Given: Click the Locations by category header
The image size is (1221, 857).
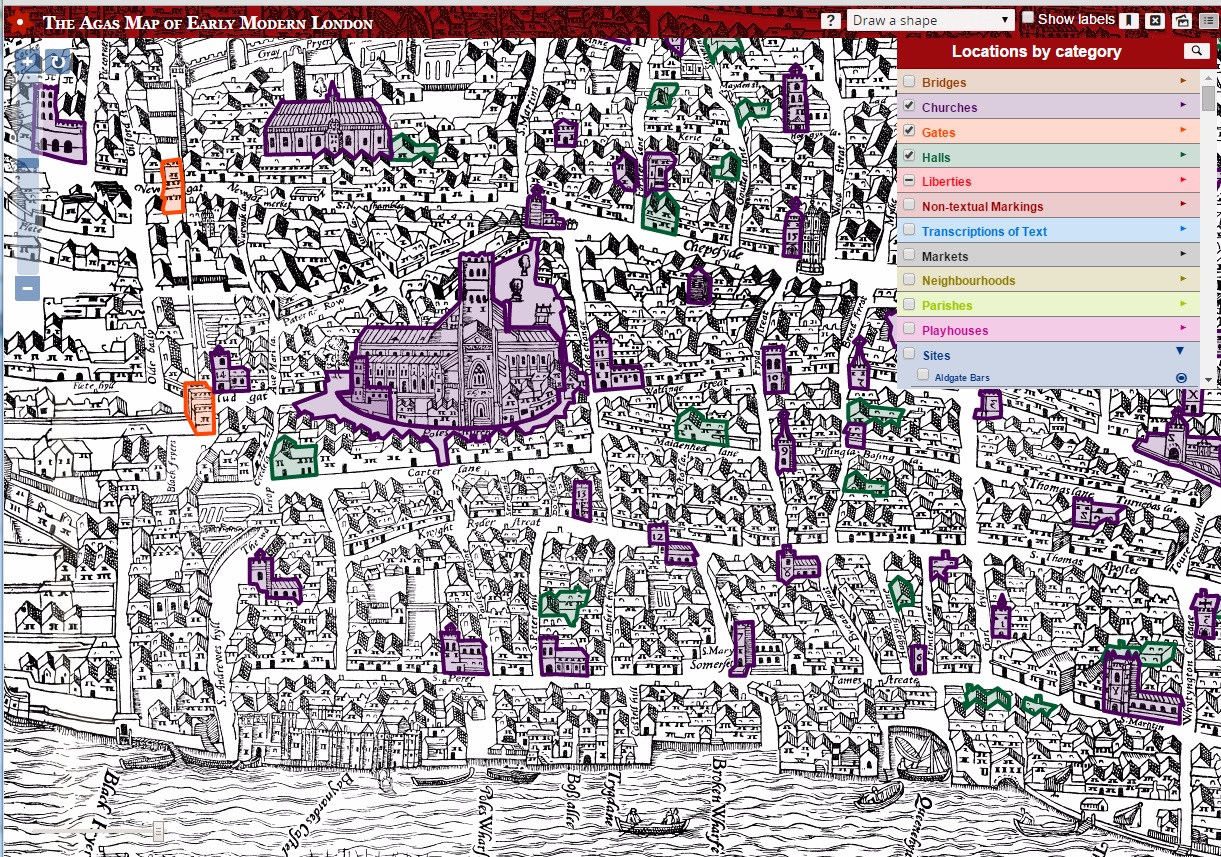Looking at the screenshot, I should 1036,52.
